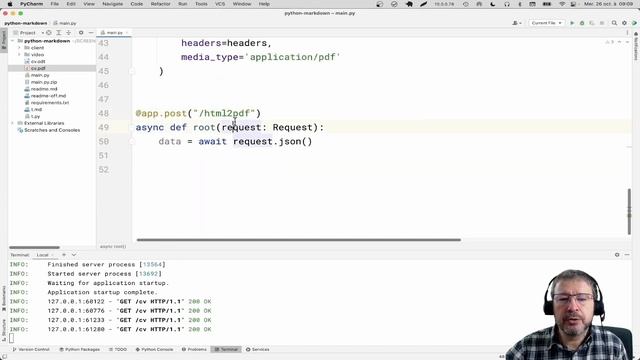Viewport: 640px width, 360px height.
Task: Run with coverage icon in toolbar
Action: (x=592, y=23)
